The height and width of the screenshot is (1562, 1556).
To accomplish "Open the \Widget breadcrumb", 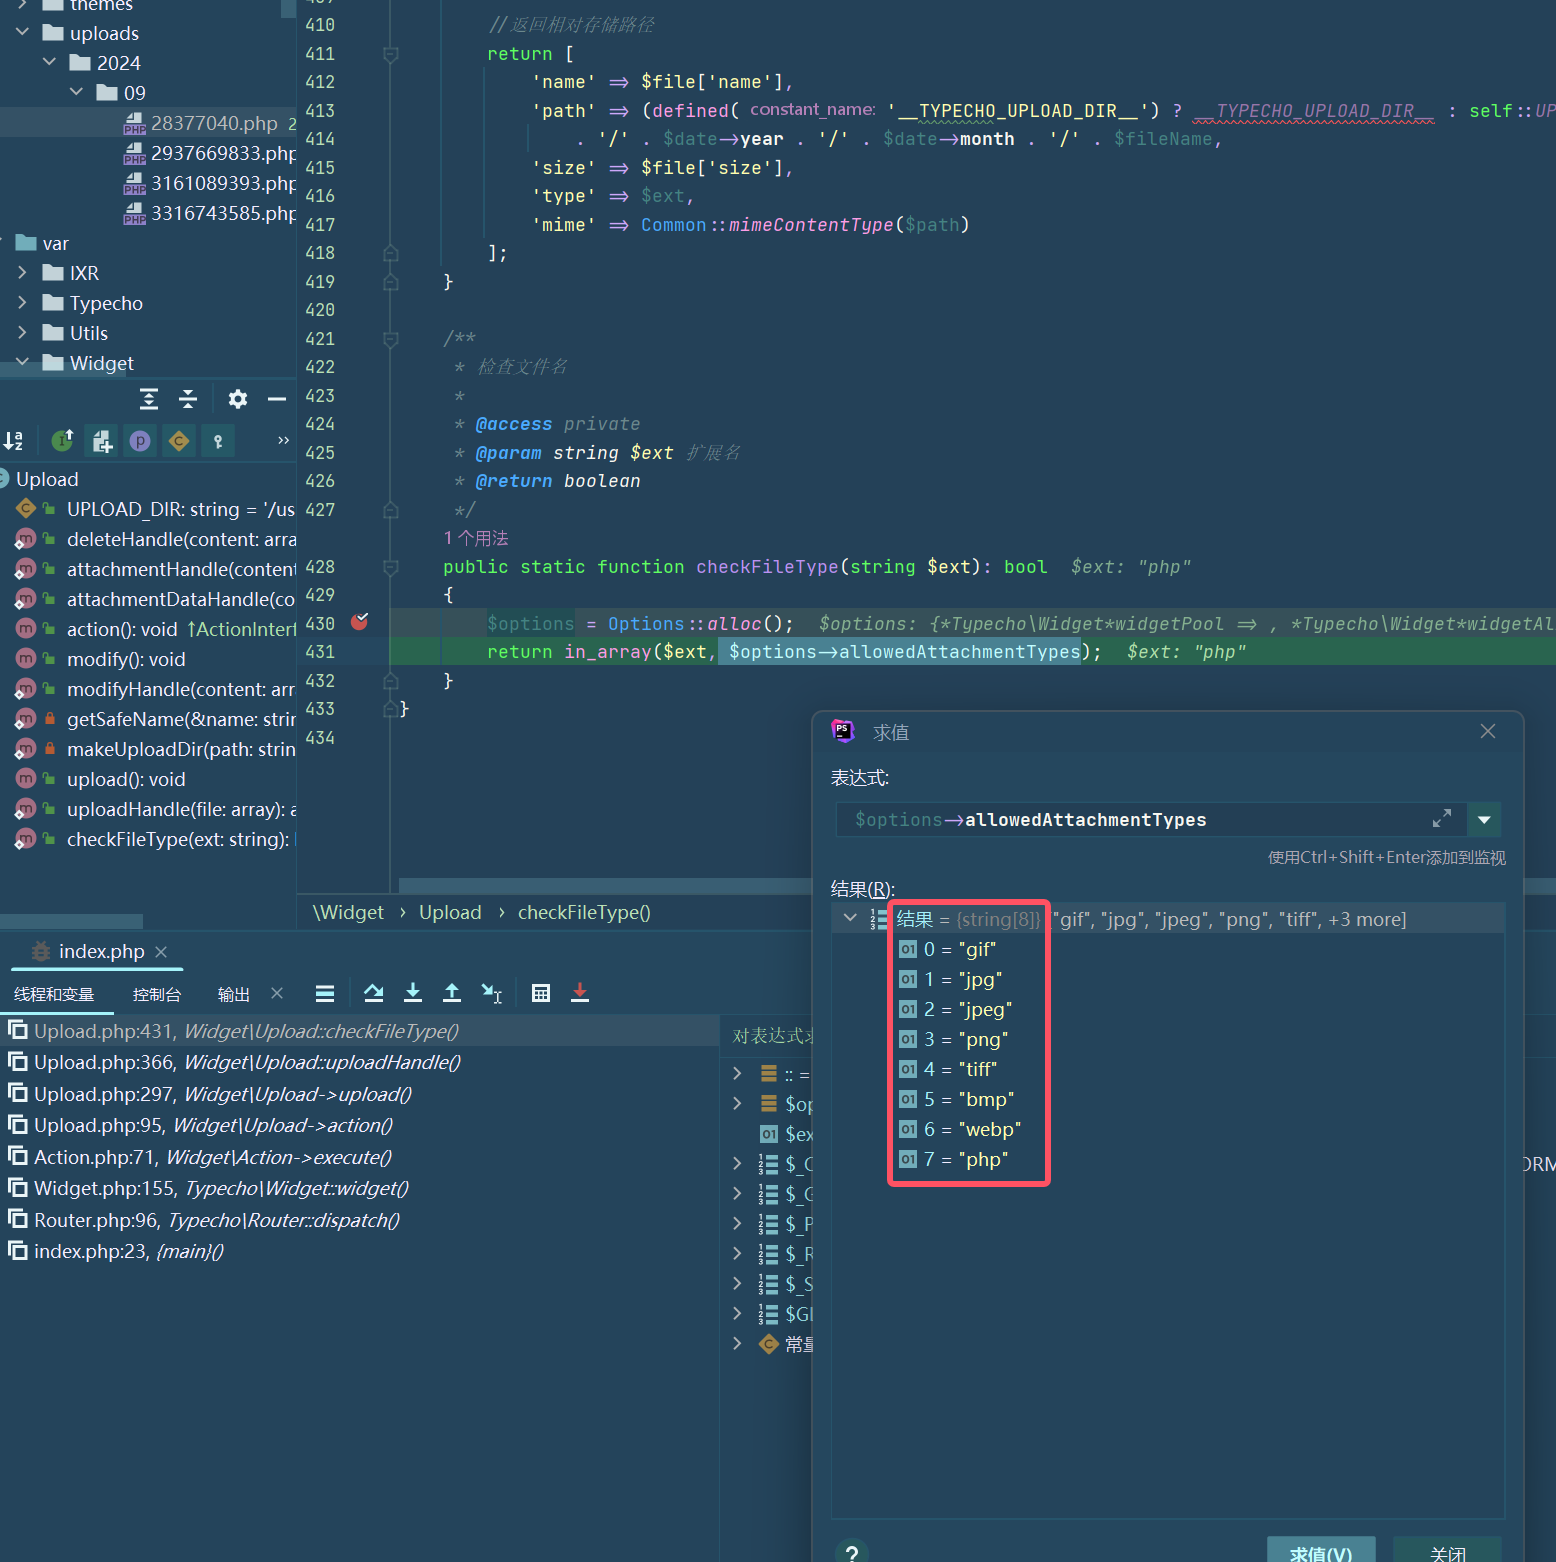I will pos(347,912).
